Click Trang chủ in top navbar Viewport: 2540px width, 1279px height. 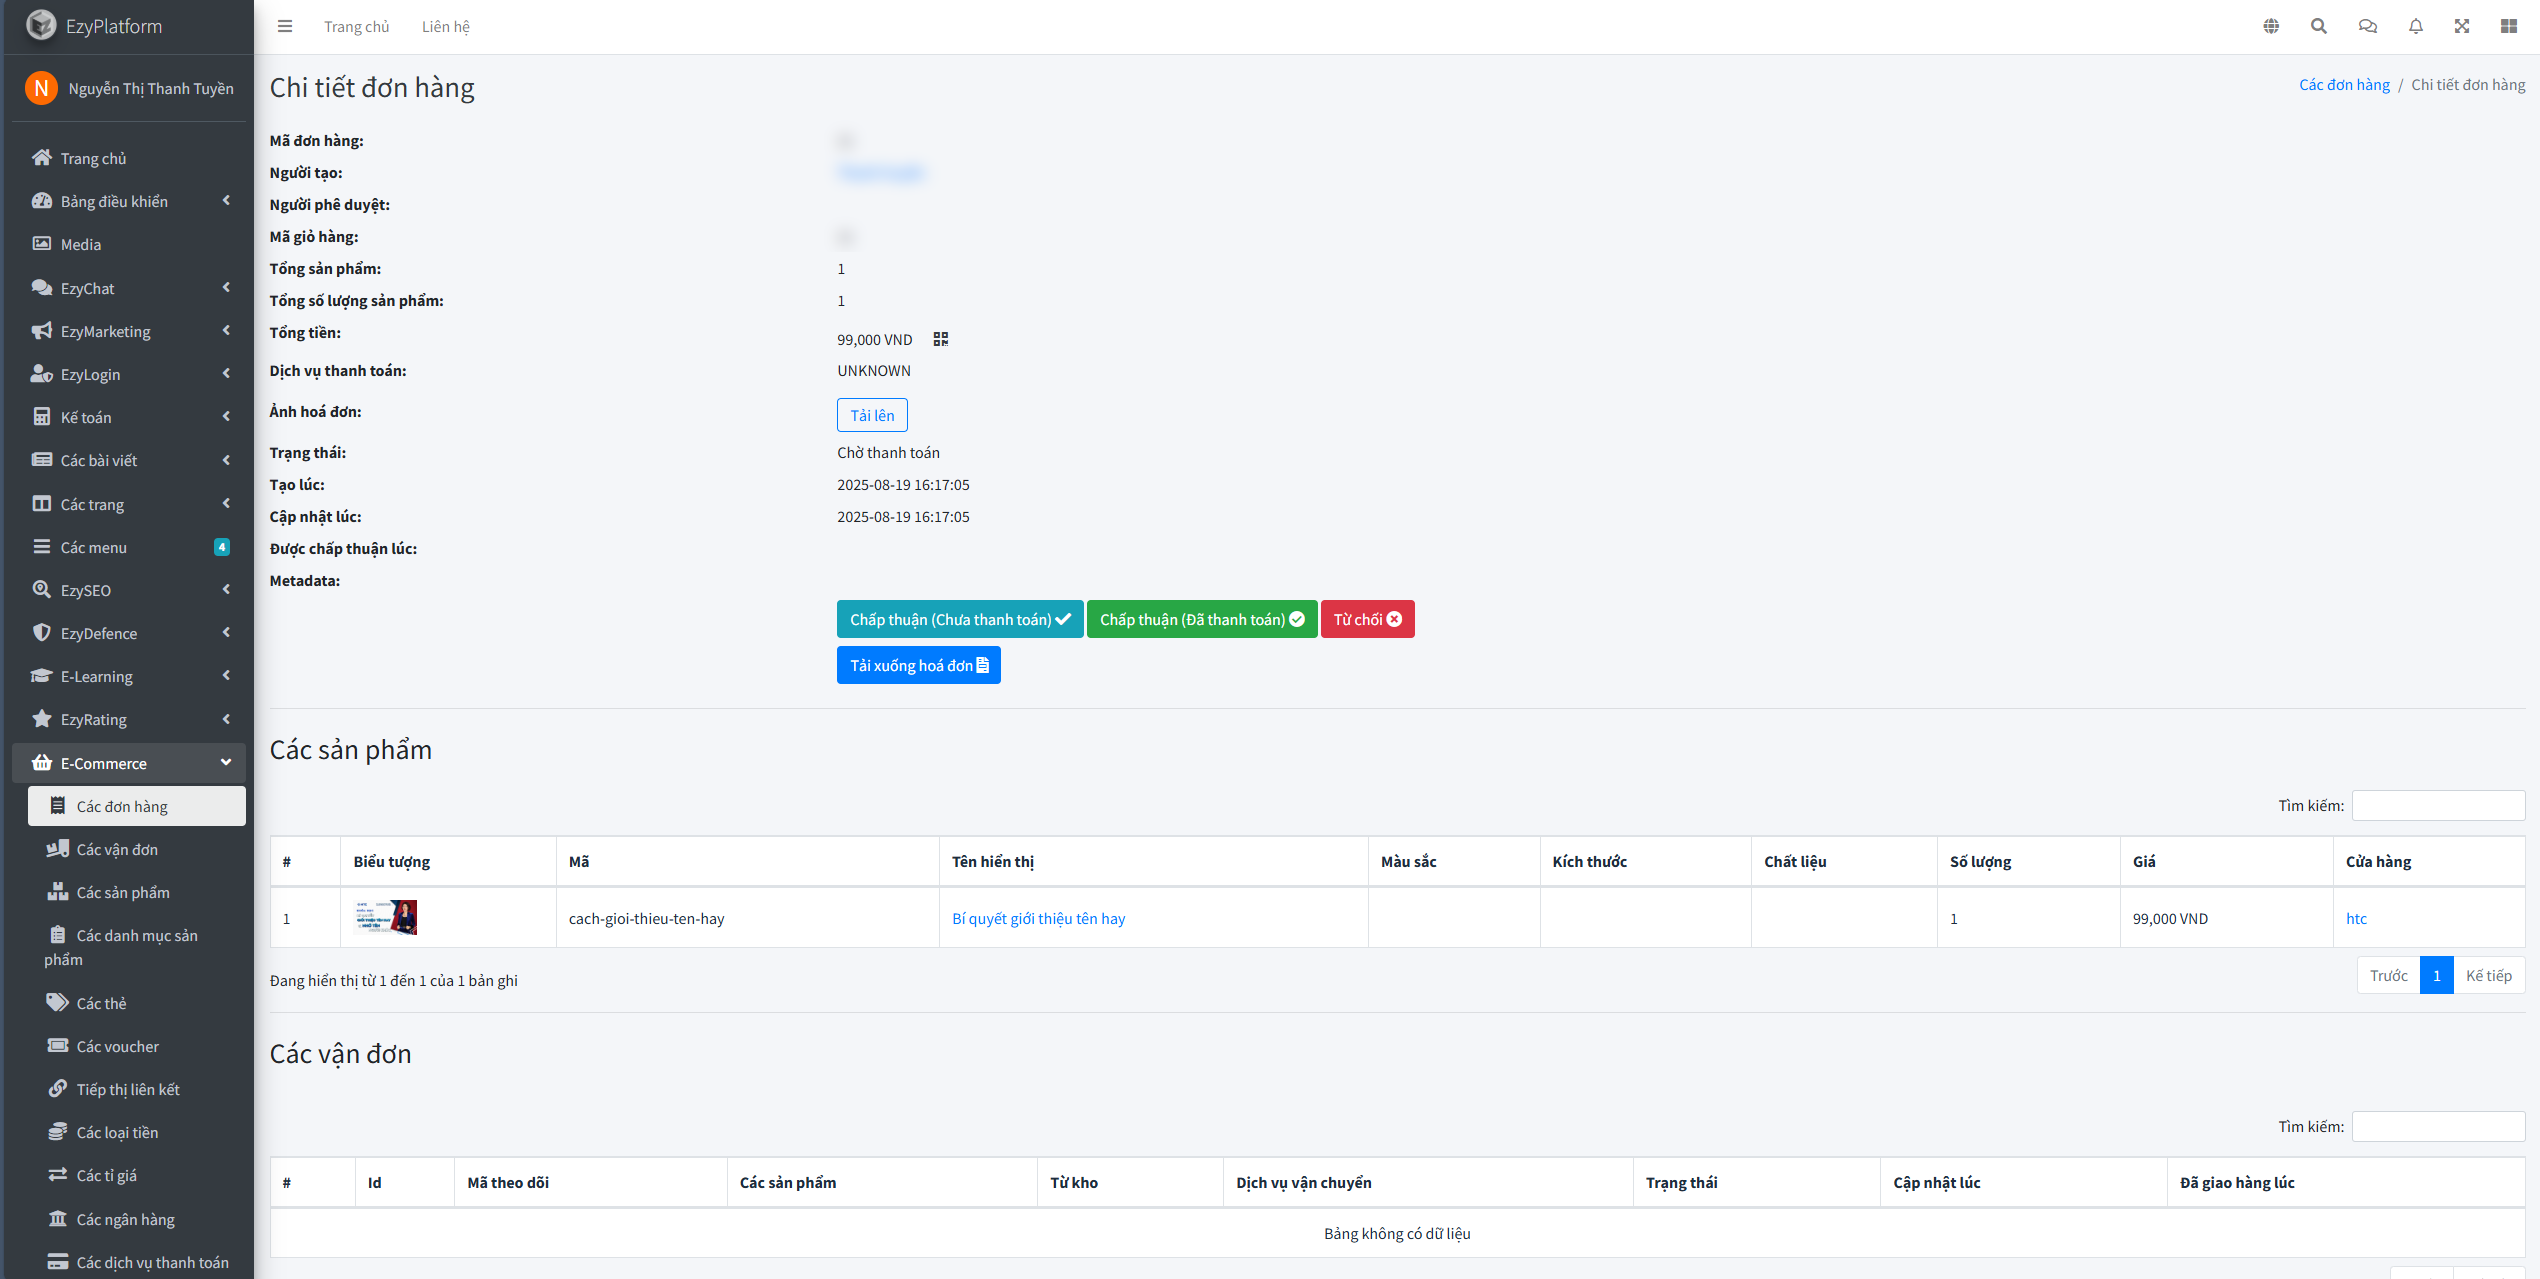pos(356,26)
